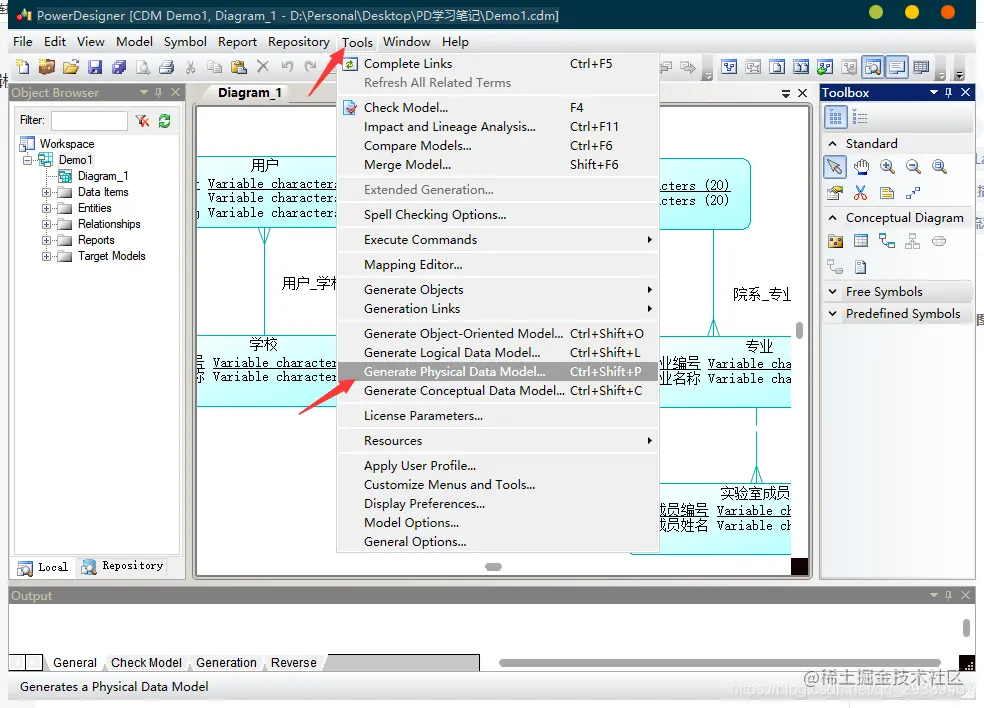
Task: Click the Paste clipboard toolbar icon
Action: 238,67
